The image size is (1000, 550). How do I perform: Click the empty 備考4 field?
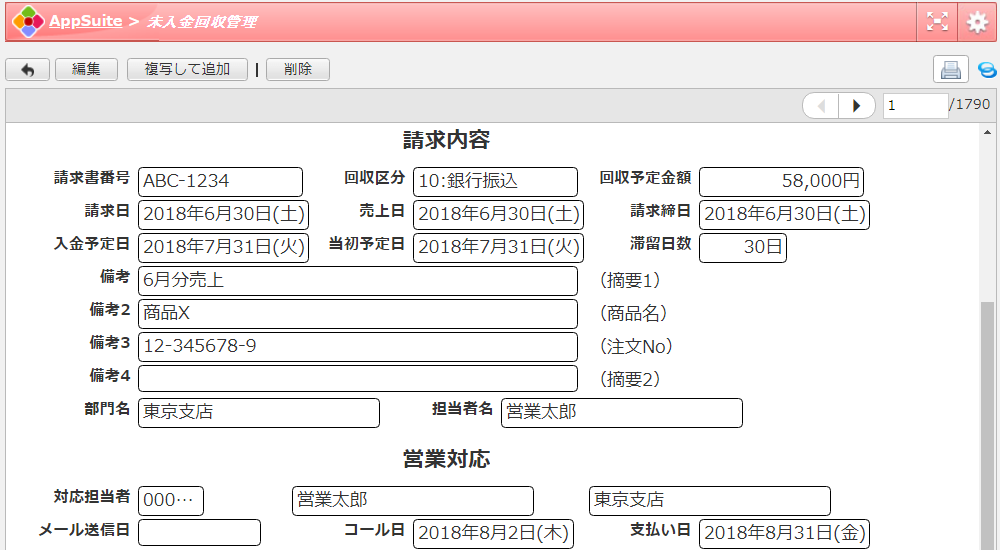pyautogui.click(x=357, y=378)
